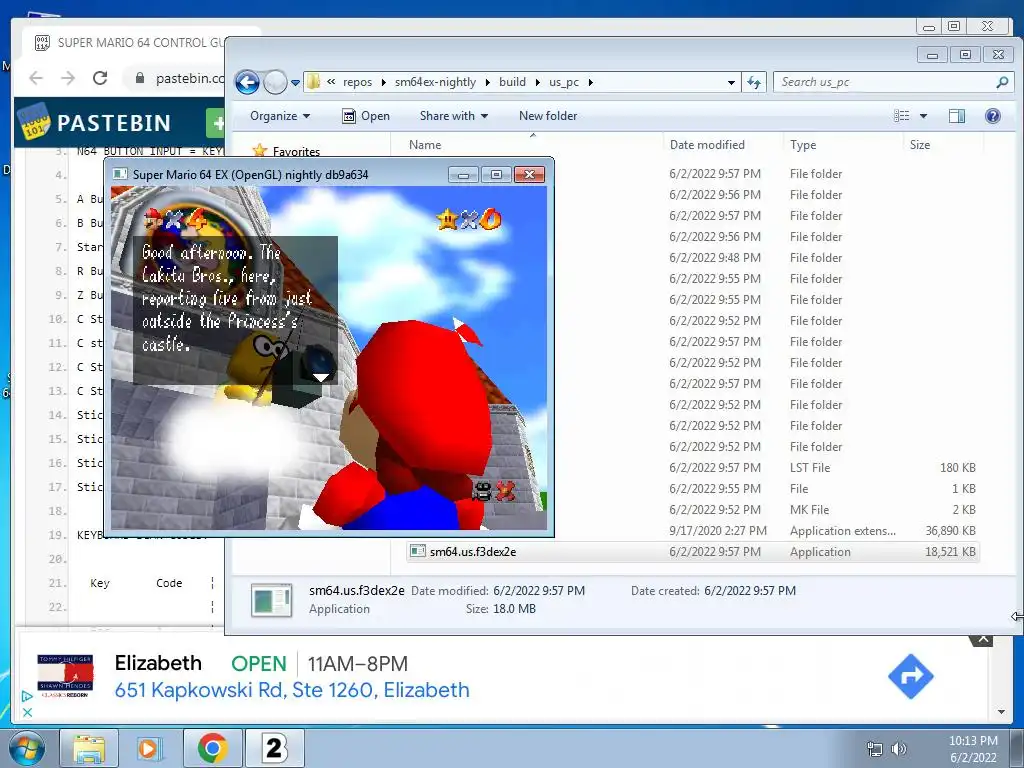The height and width of the screenshot is (768, 1024).
Task: Select Super Mario 64 Control Guide tab
Action: click(x=131, y=43)
